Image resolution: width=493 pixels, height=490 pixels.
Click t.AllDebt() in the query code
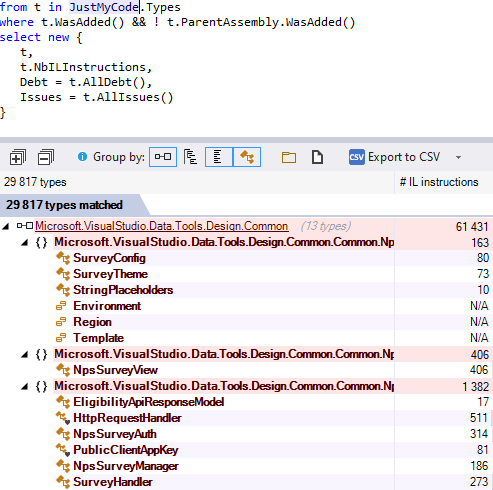107,82
